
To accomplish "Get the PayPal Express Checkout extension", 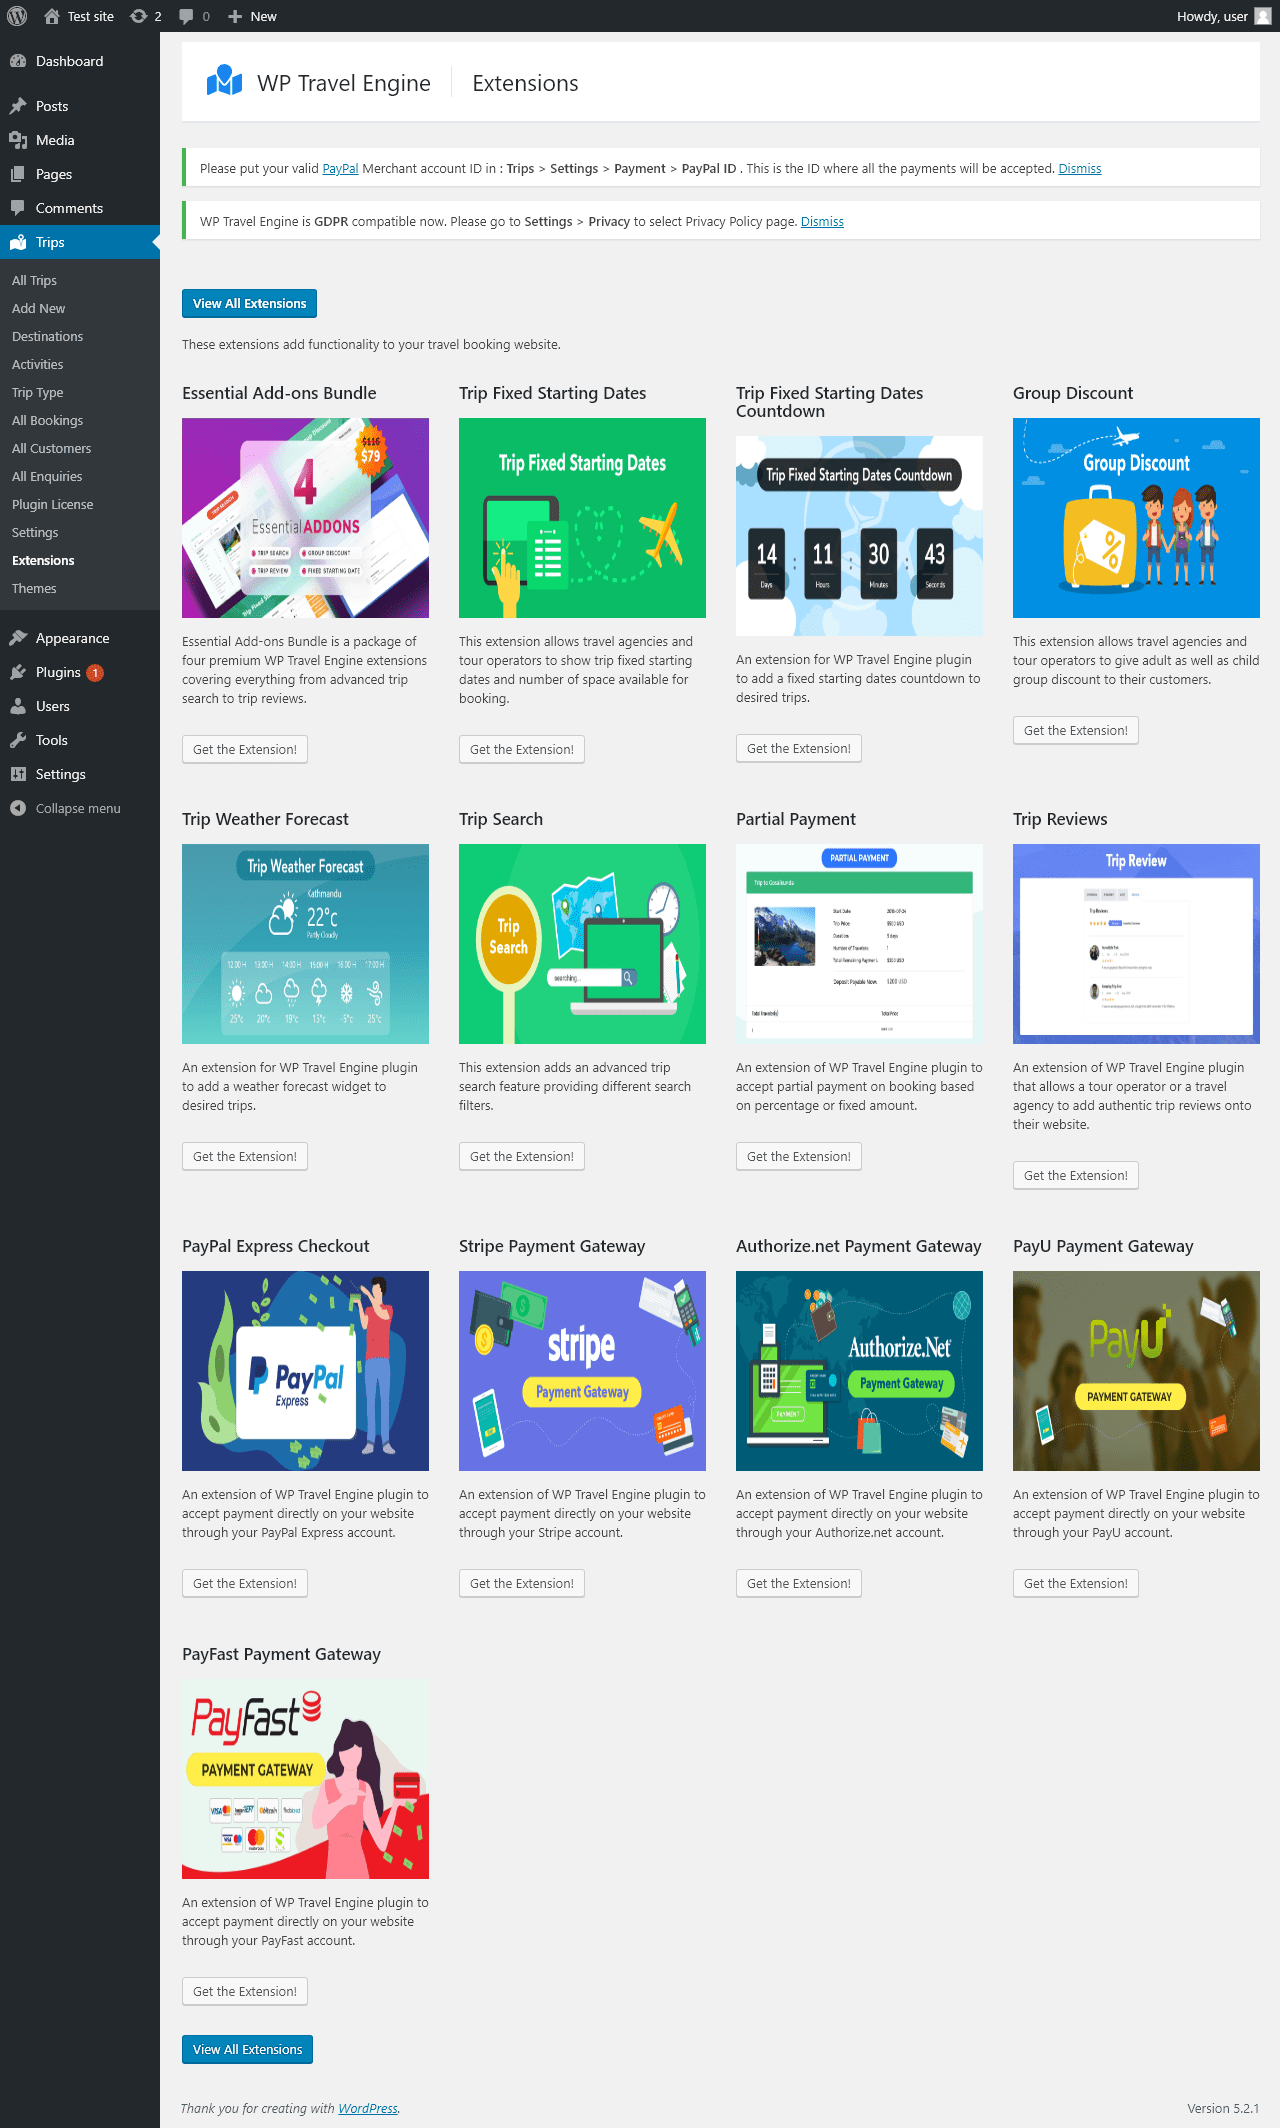I will coord(245,1583).
